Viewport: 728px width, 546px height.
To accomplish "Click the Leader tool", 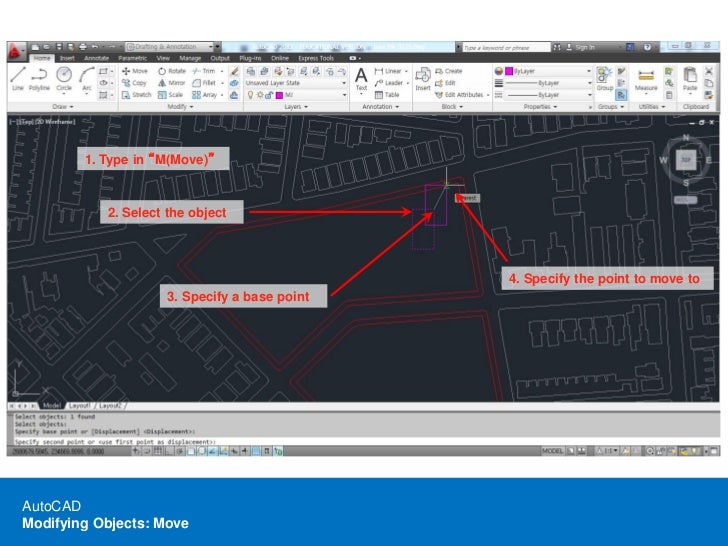I will 389,83.
